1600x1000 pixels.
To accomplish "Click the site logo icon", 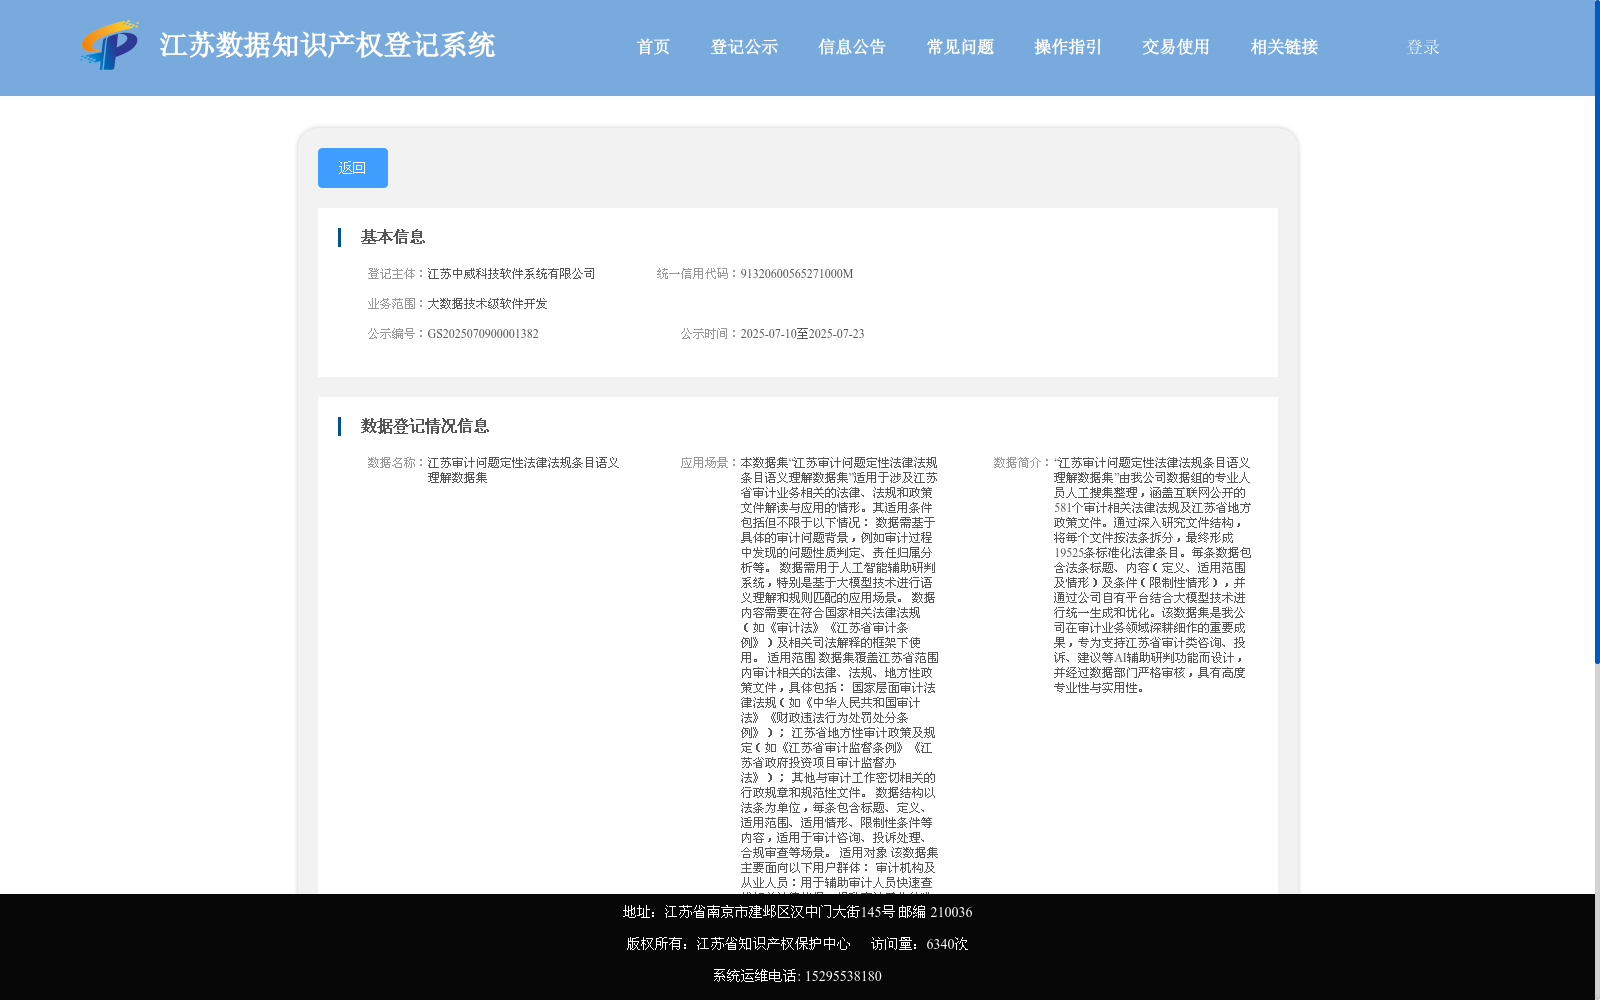I will [x=110, y=46].
